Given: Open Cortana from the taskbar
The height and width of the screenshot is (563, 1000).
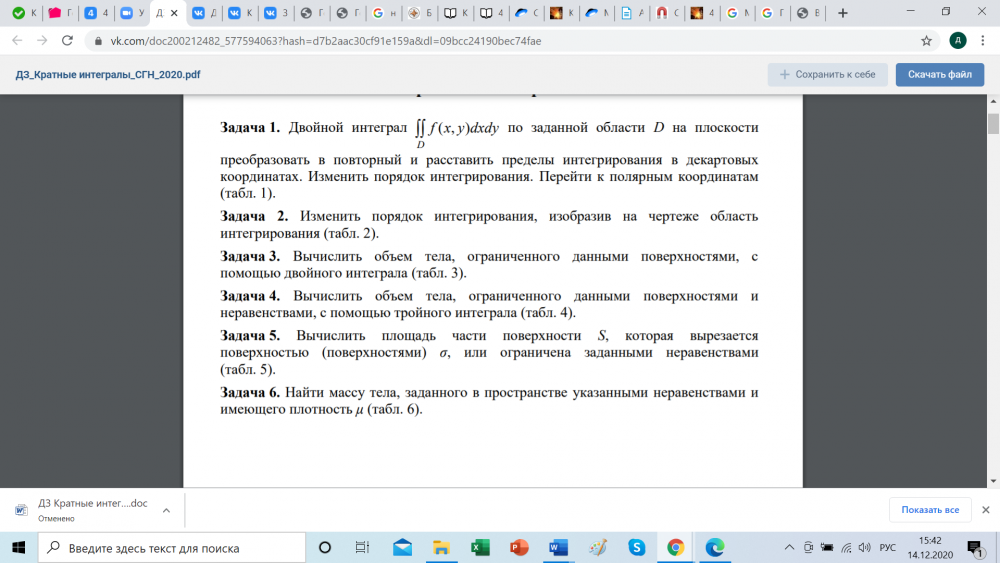Looking at the screenshot, I should tap(325, 548).
